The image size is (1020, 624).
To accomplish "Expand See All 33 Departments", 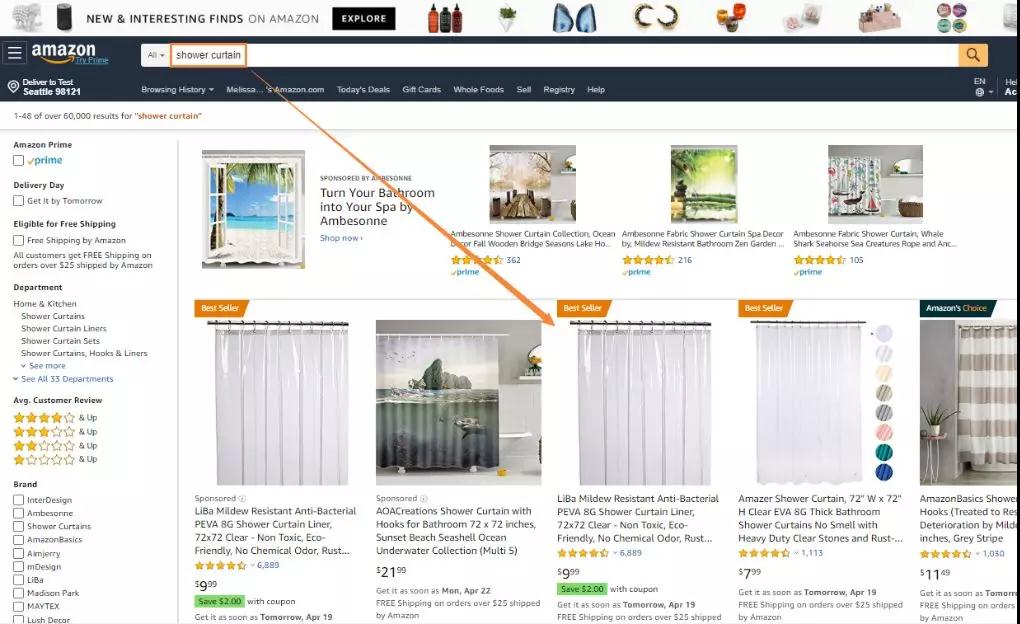I will point(67,379).
